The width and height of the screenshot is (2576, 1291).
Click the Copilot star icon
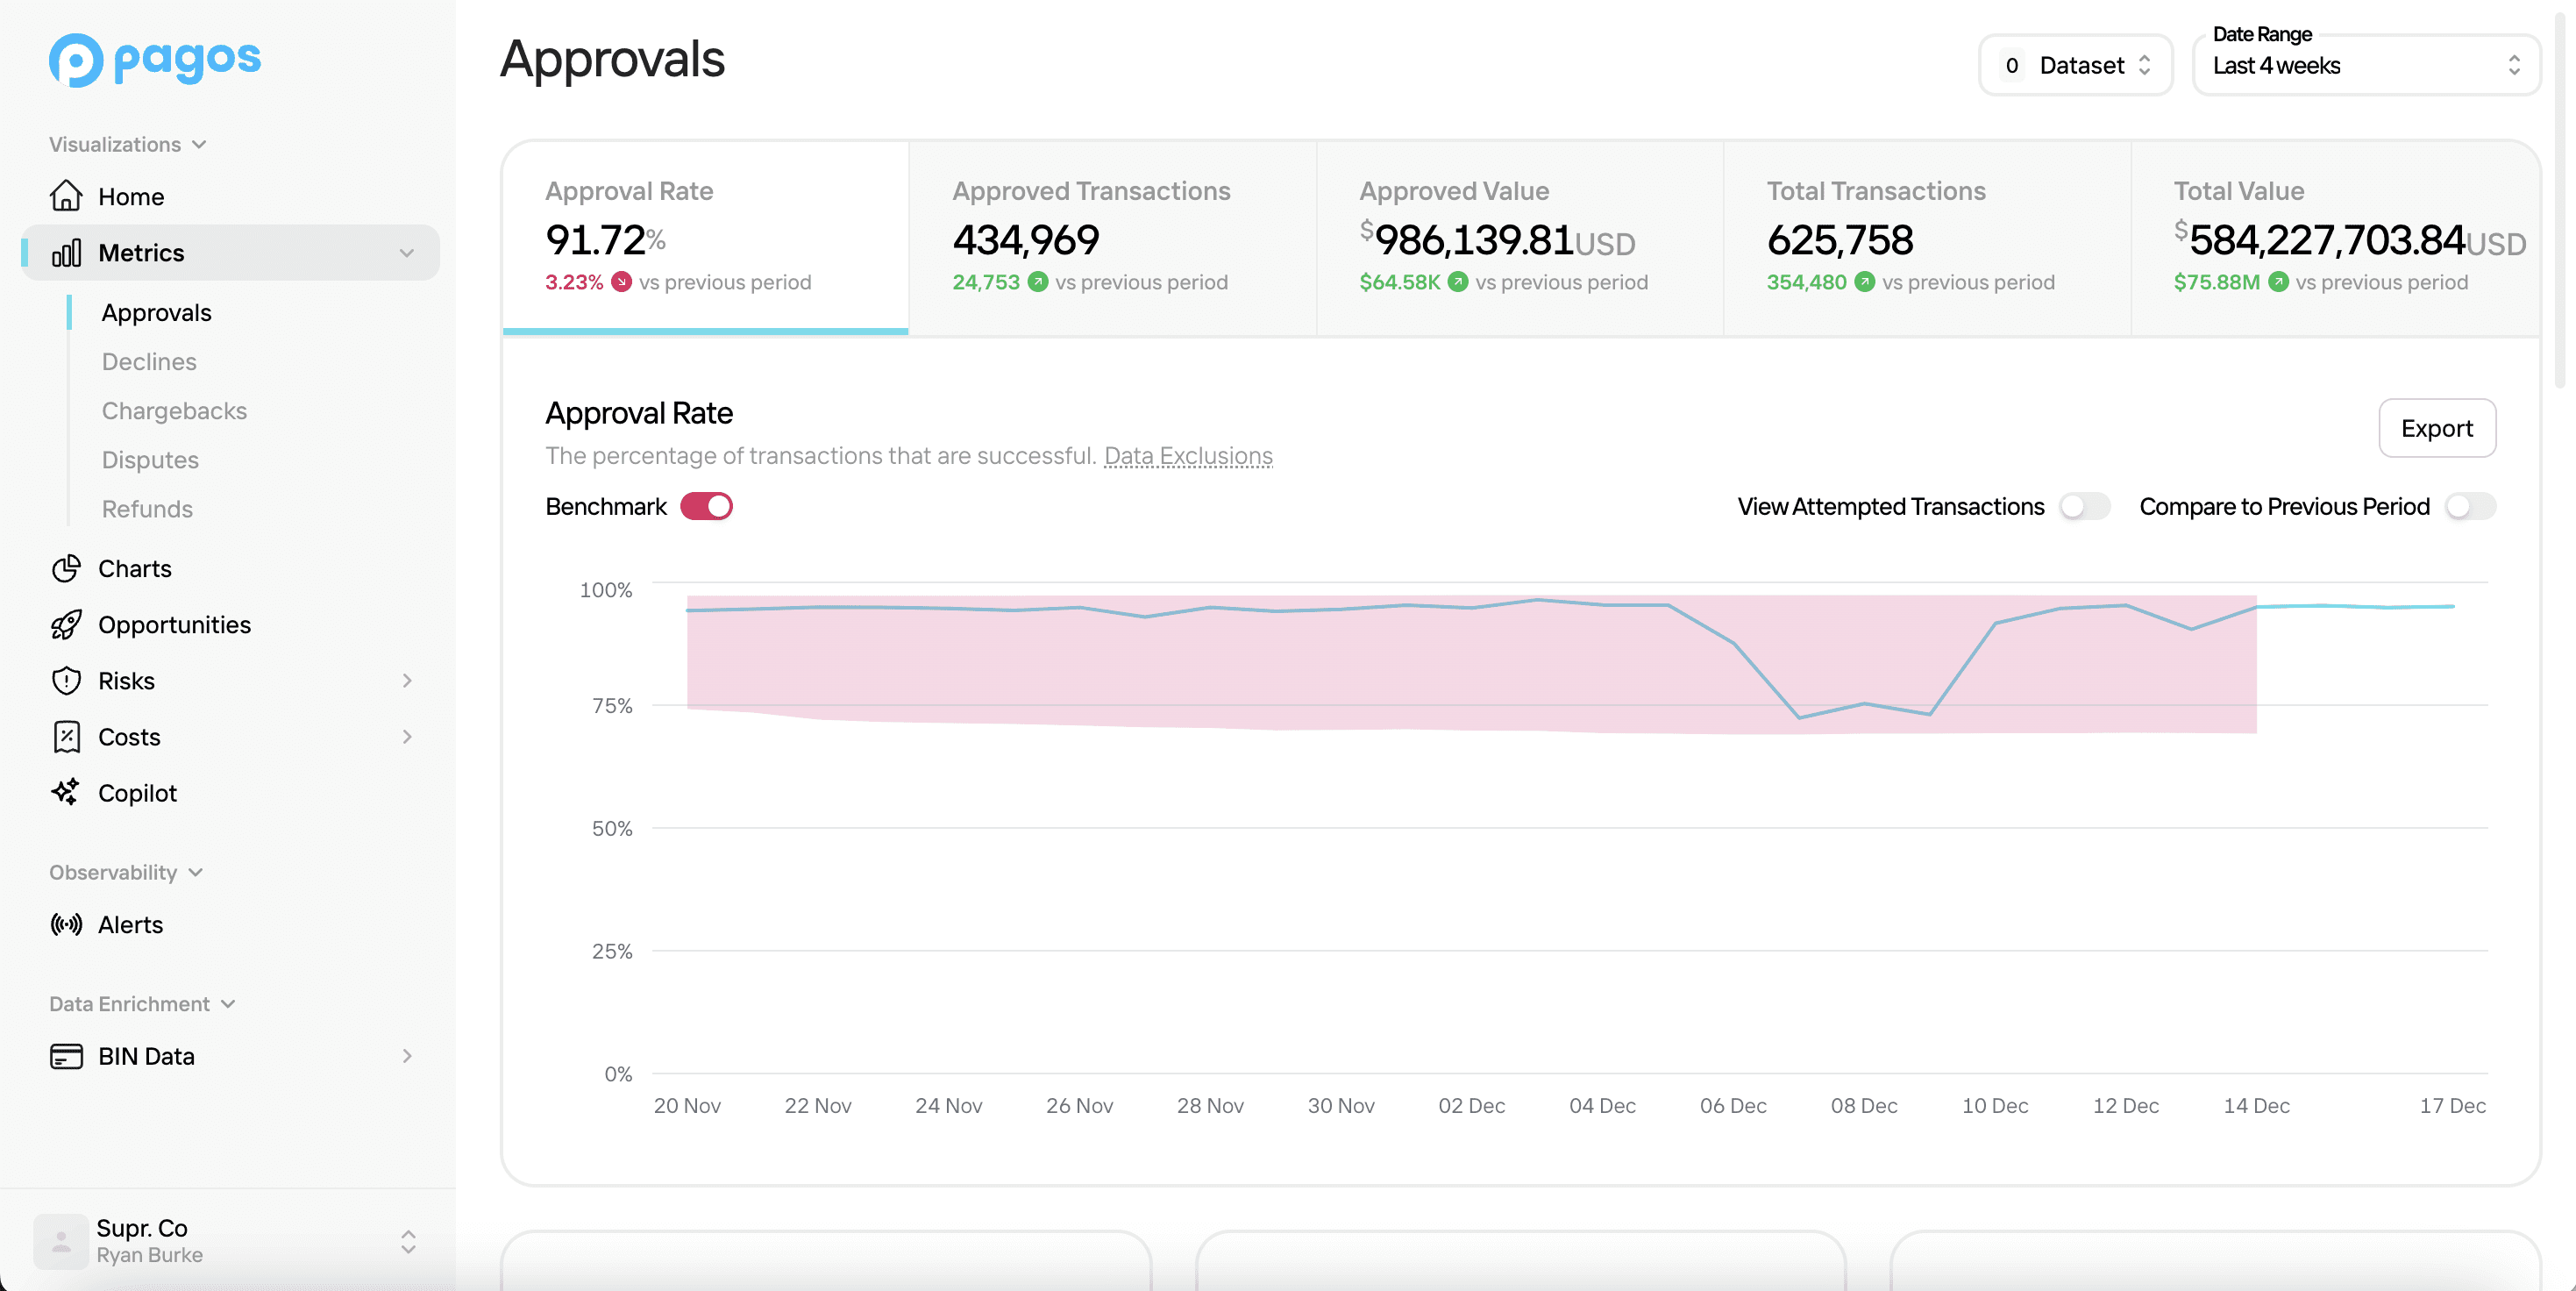[66, 792]
